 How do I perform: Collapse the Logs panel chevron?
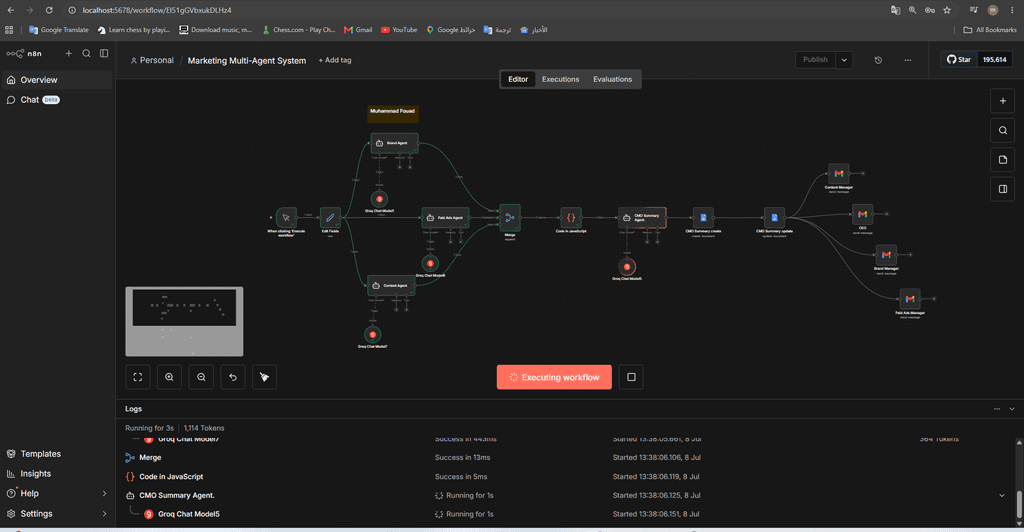(1012, 409)
